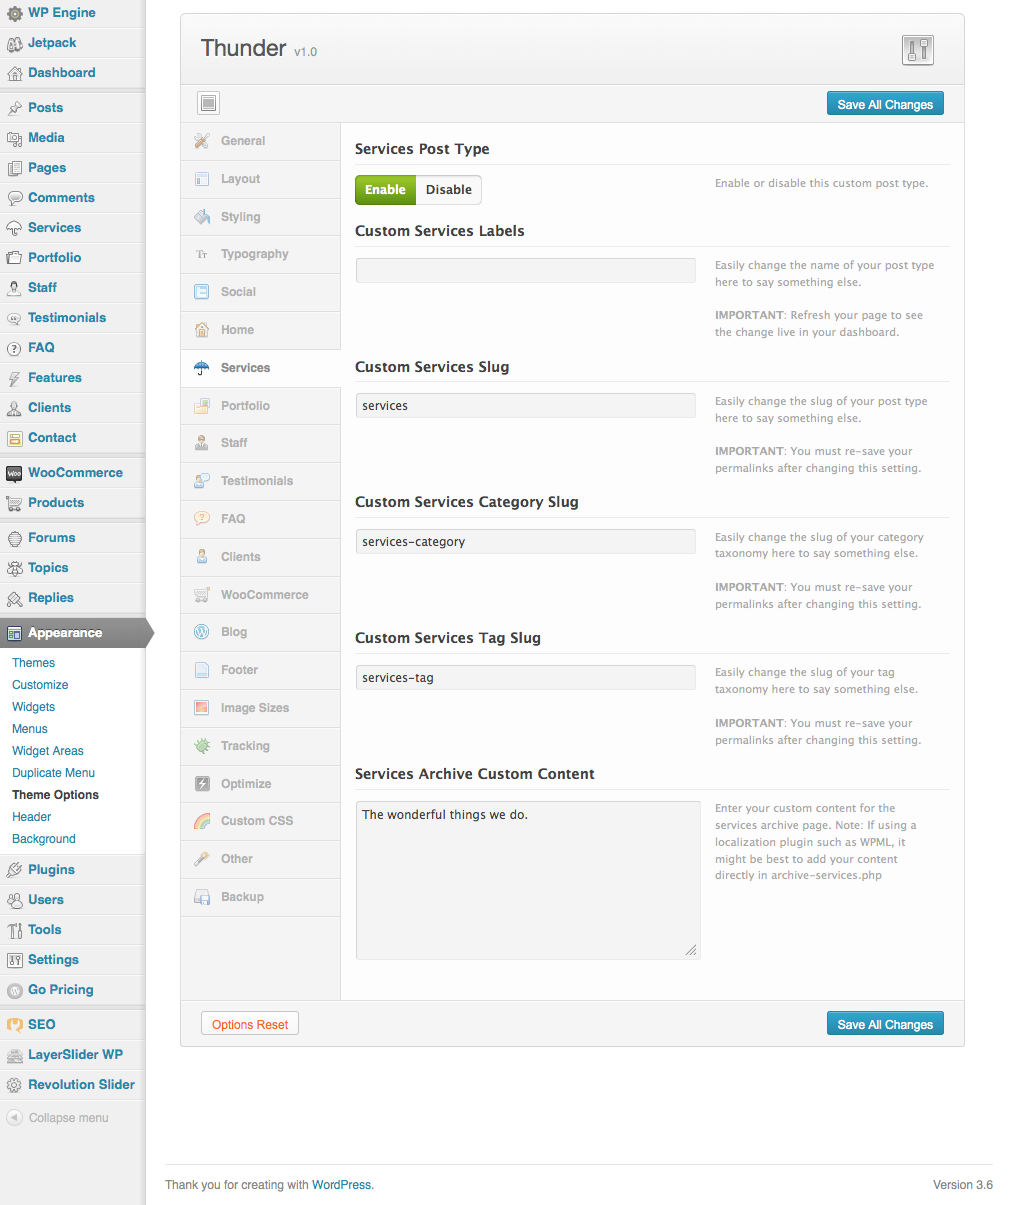This screenshot has height=1205, width=1013.
Task: Open the Forums admin menu
Action: coord(72,538)
